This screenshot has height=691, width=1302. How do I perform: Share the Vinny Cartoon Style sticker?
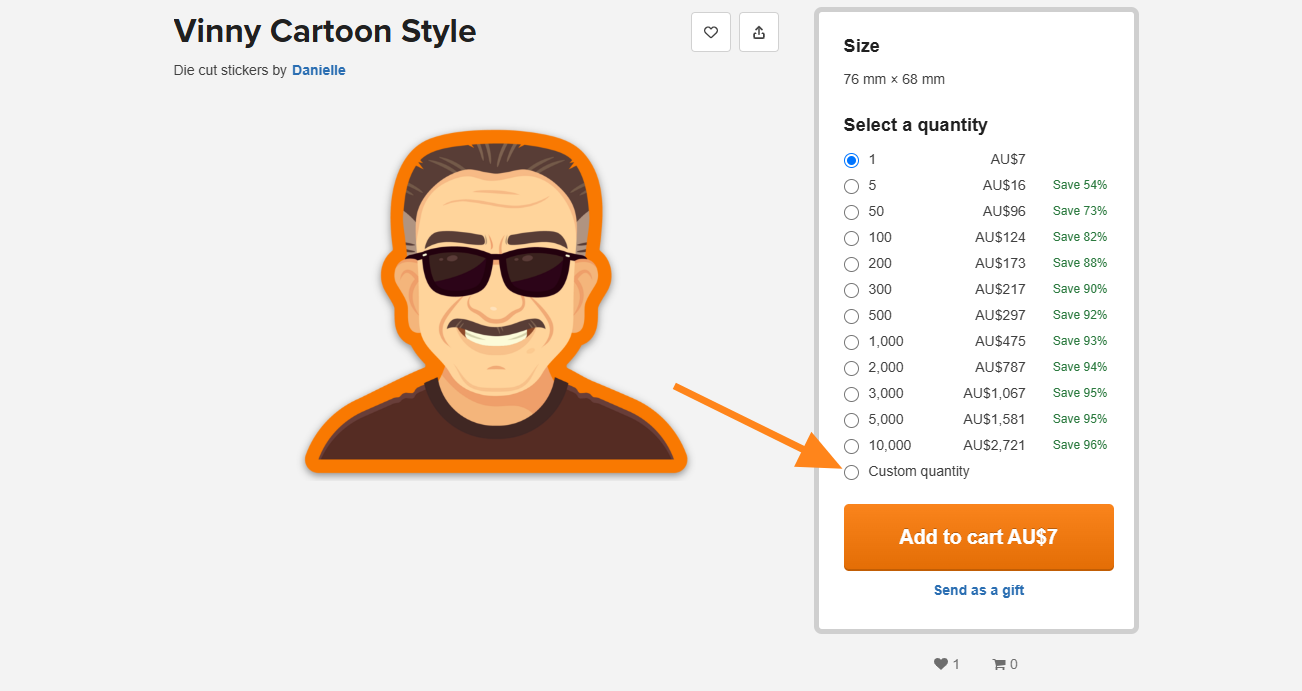(x=758, y=31)
